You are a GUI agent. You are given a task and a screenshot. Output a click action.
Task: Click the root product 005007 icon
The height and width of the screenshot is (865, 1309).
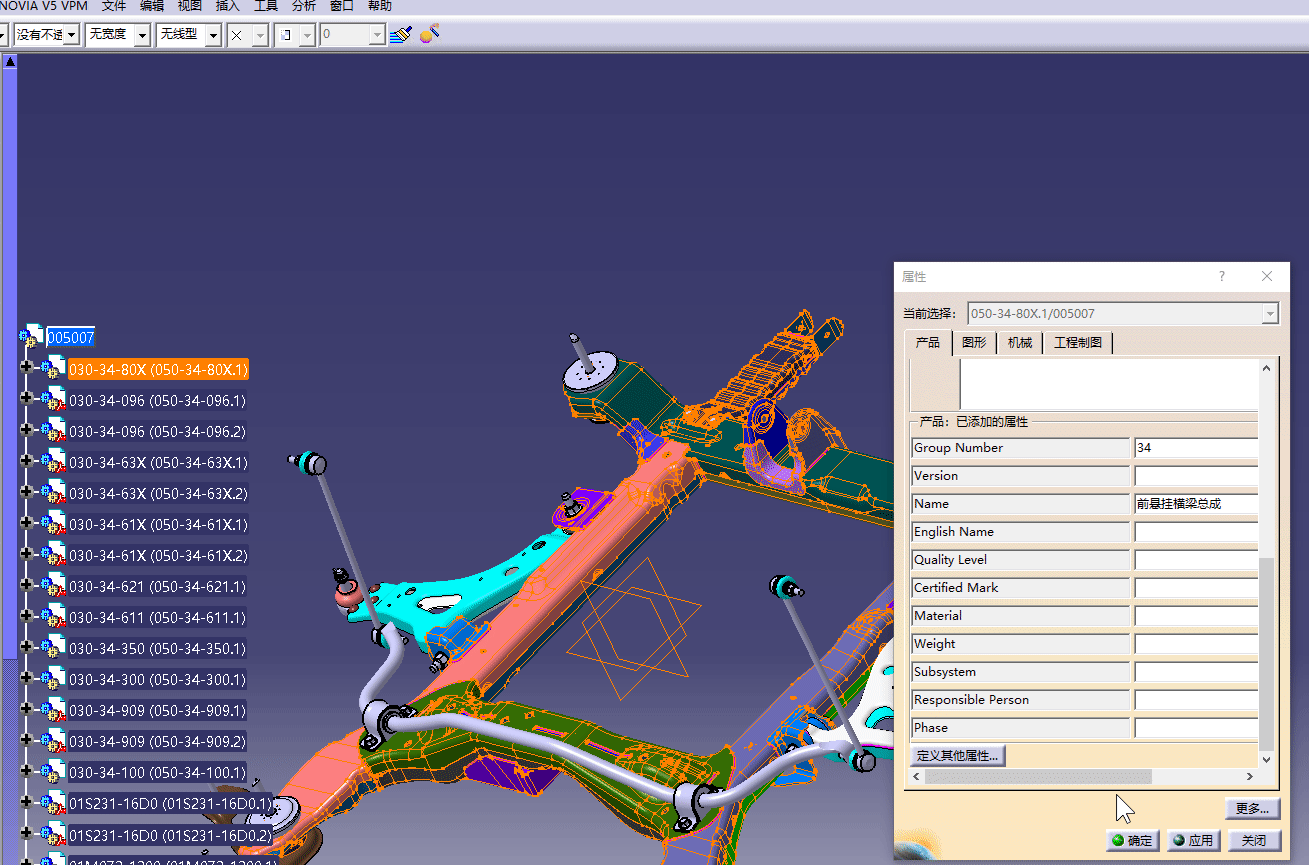32,337
